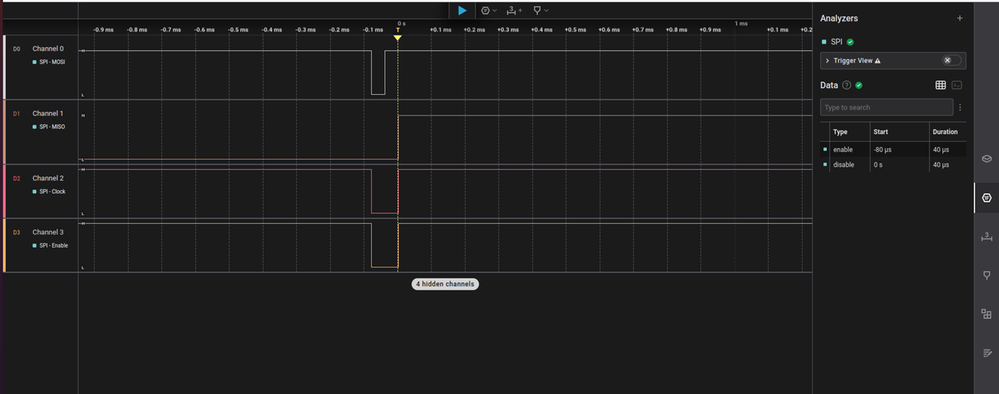
Task: Show channels via '4 hidden channels' pill
Action: (445, 284)
